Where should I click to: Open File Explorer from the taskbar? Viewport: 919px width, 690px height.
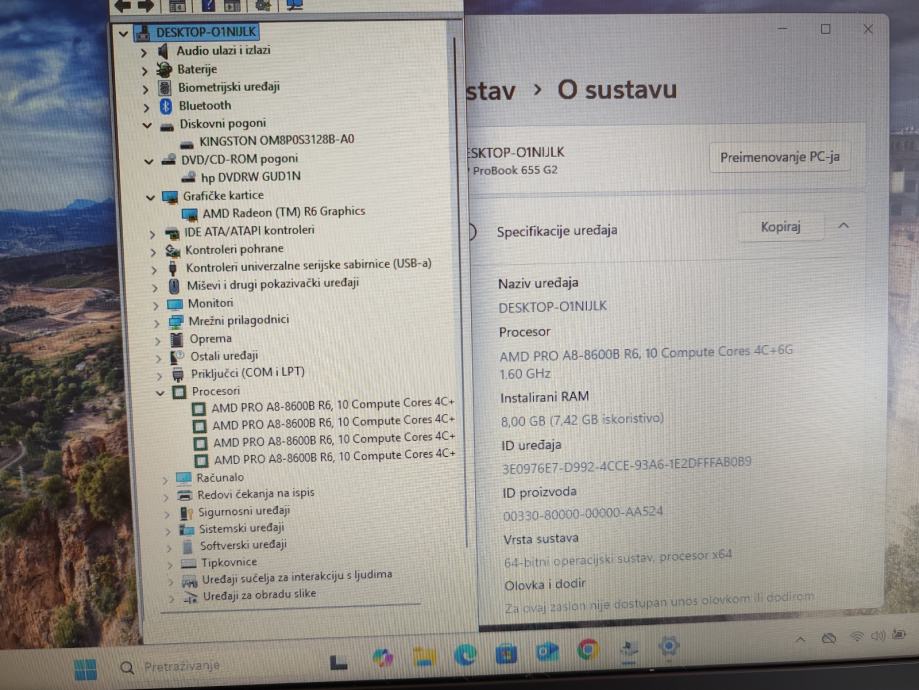point(424,656)
